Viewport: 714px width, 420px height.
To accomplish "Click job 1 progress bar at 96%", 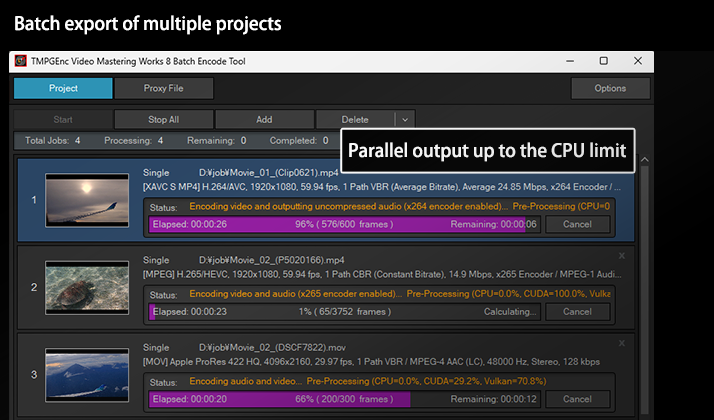I will [x=344, y=224].
